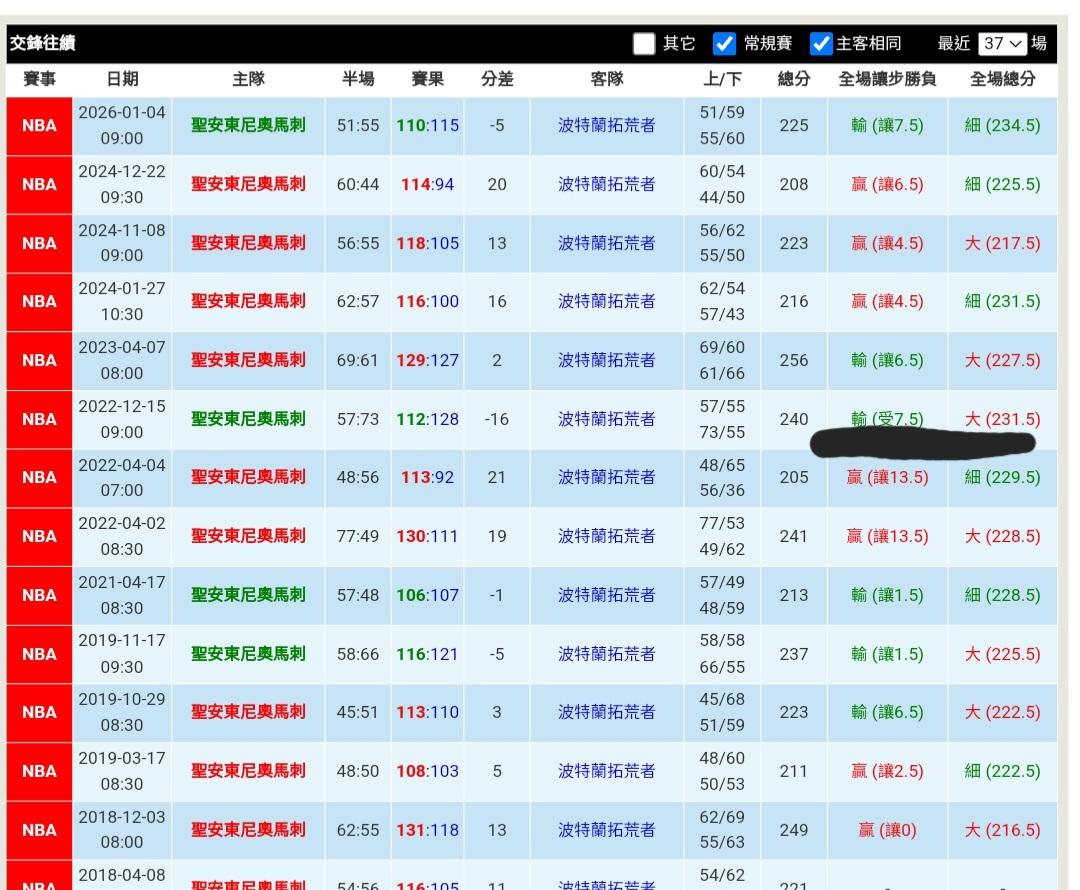Click the NBA badge for 2026-01-04 game
1080x890 pixels.
(x=39, y=126)
